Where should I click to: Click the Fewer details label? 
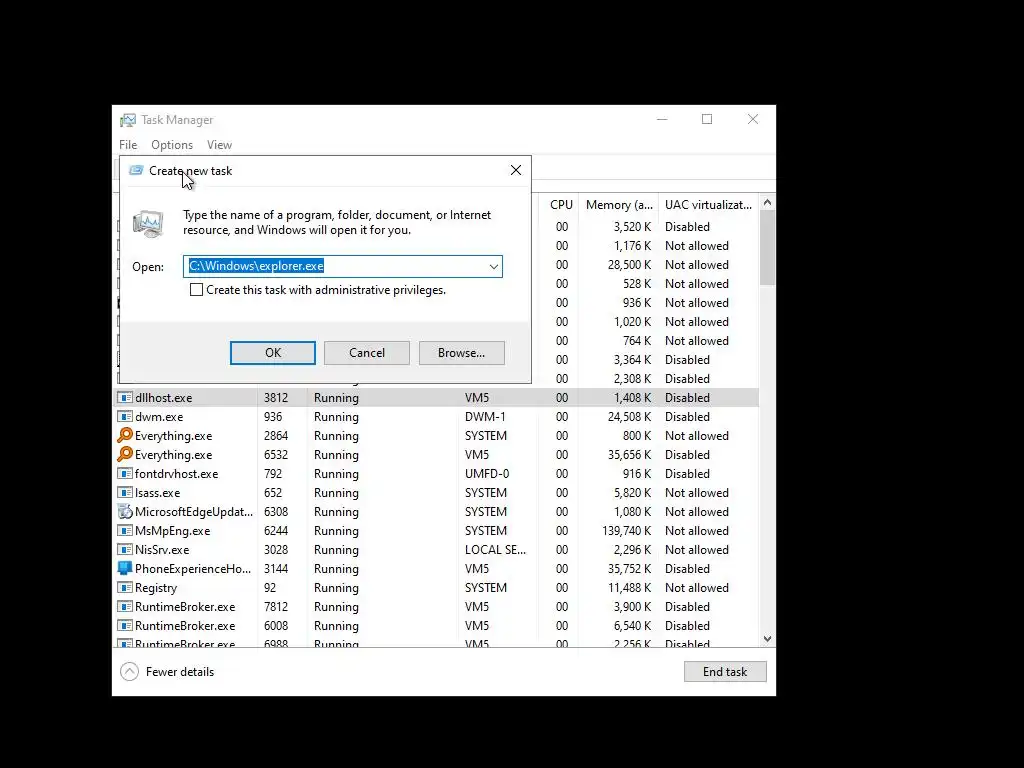coord(180,671)
